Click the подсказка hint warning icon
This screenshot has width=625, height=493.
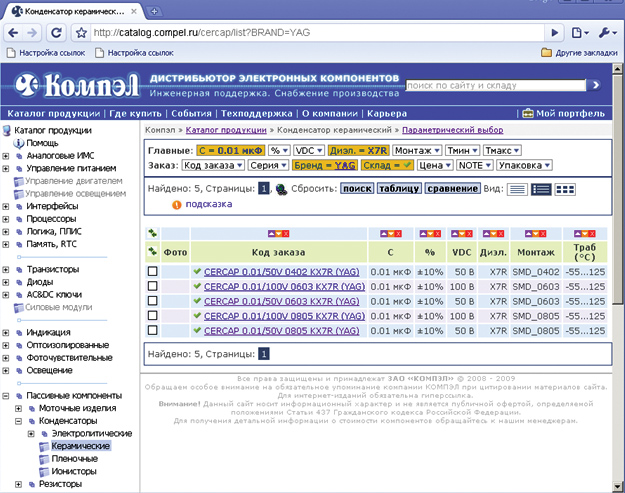tap(176, 205)
